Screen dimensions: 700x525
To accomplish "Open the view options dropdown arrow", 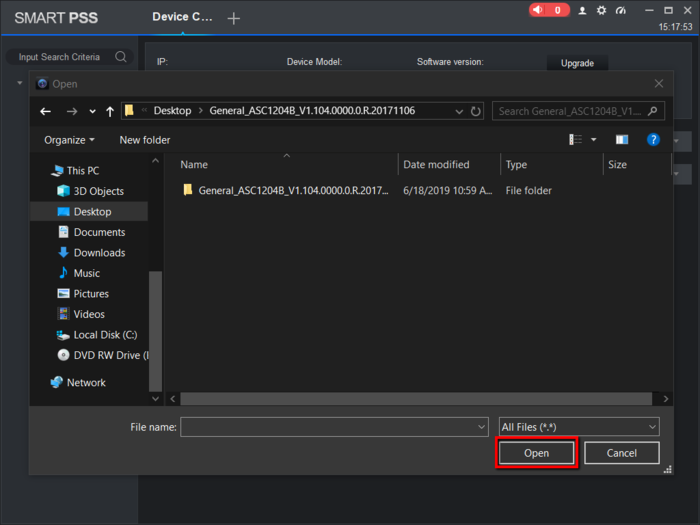I will (x=593, y=140).
